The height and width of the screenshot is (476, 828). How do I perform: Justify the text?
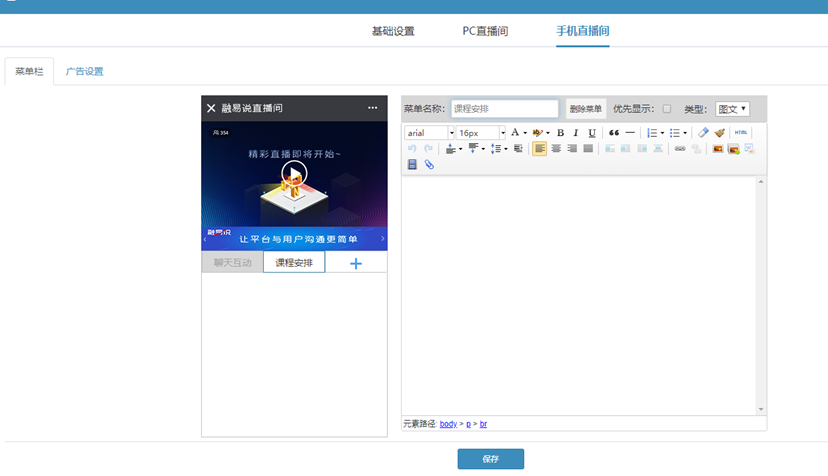pyautogui.click(x=588, y=148)
